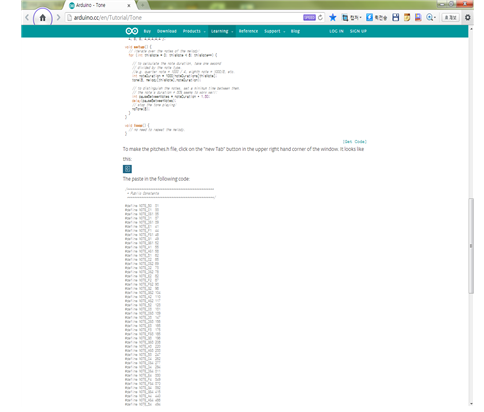Click the Get Code link

point(355,142)
